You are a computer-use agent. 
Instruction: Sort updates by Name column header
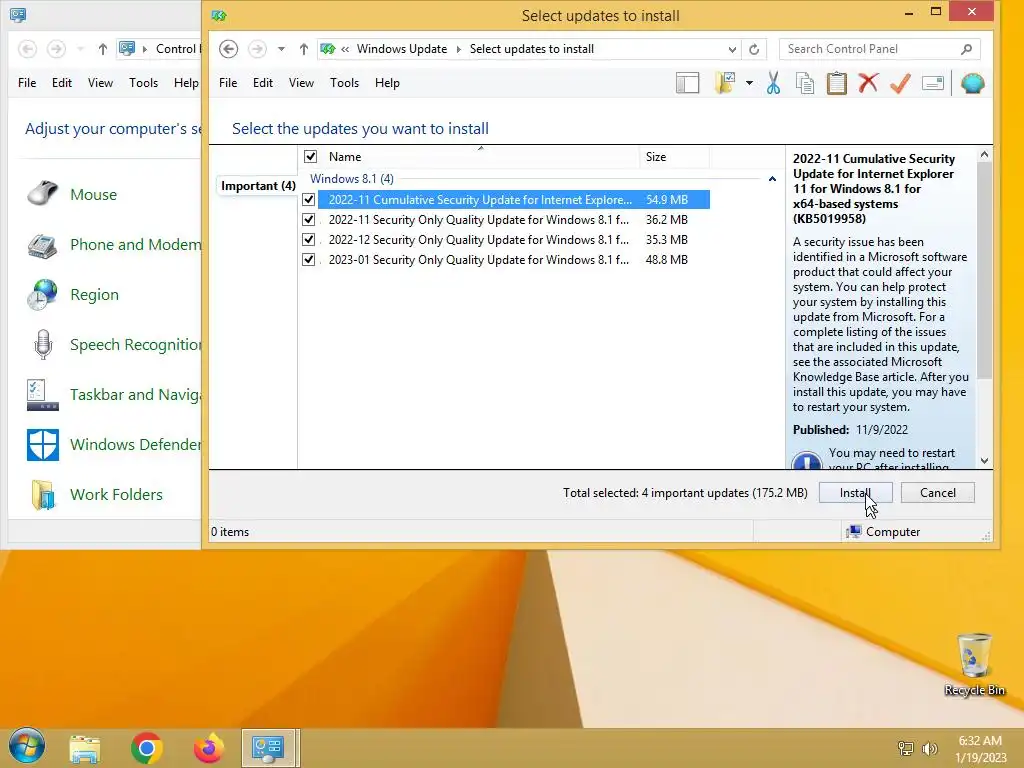[x=345, y=157]
